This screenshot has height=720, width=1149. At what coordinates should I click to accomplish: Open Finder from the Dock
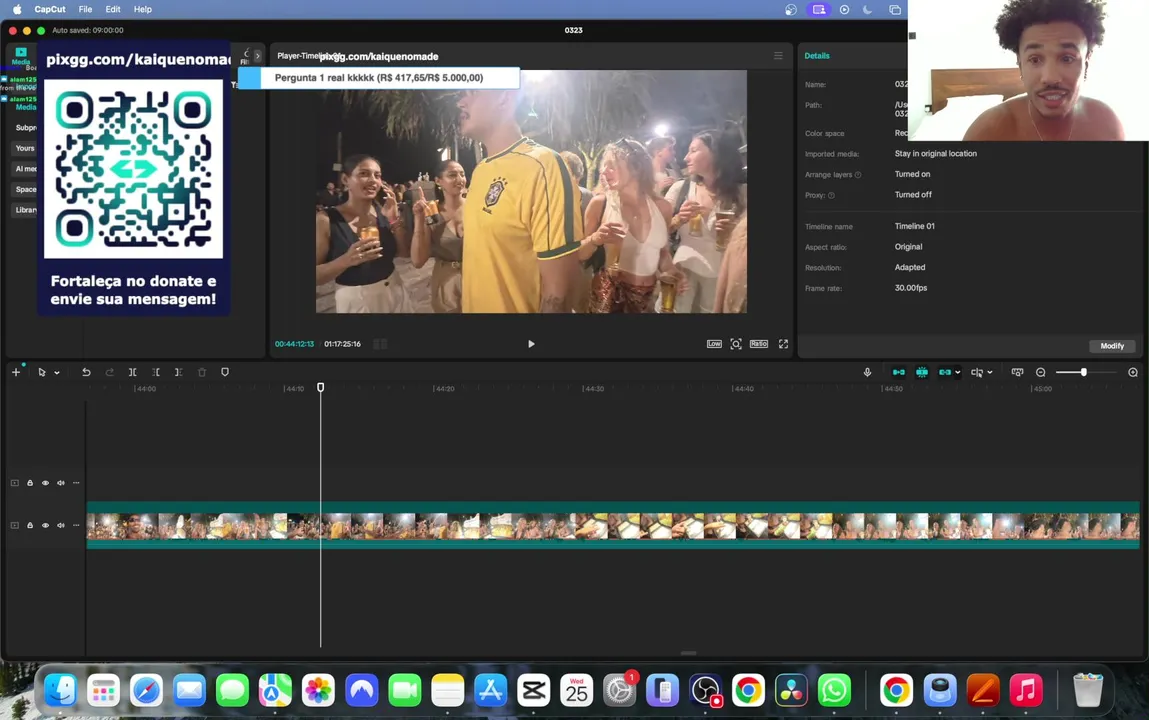60,690
